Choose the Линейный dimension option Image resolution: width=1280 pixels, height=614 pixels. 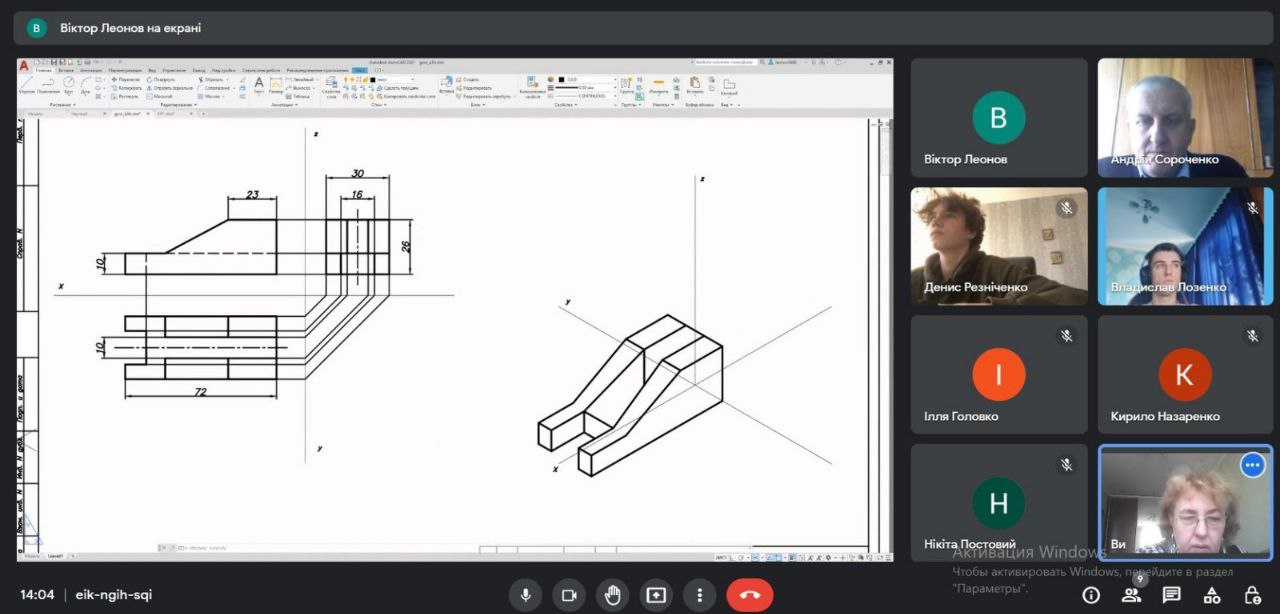302,79
